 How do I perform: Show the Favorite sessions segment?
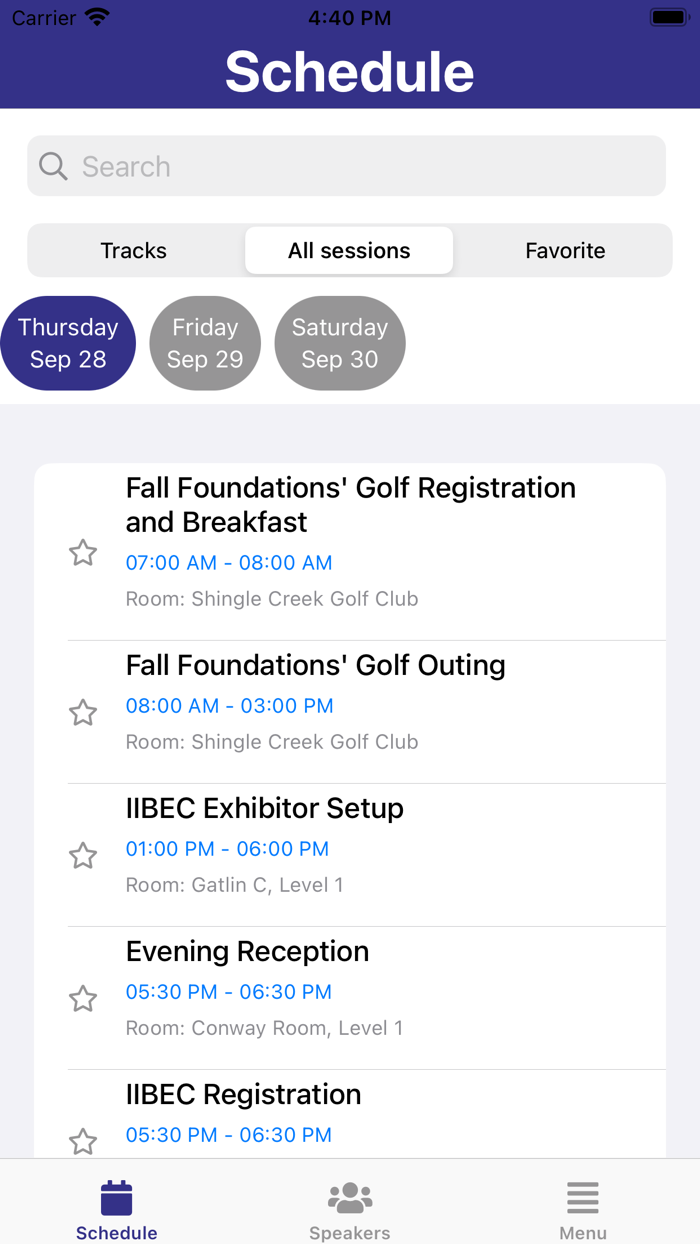click(565, 250)
